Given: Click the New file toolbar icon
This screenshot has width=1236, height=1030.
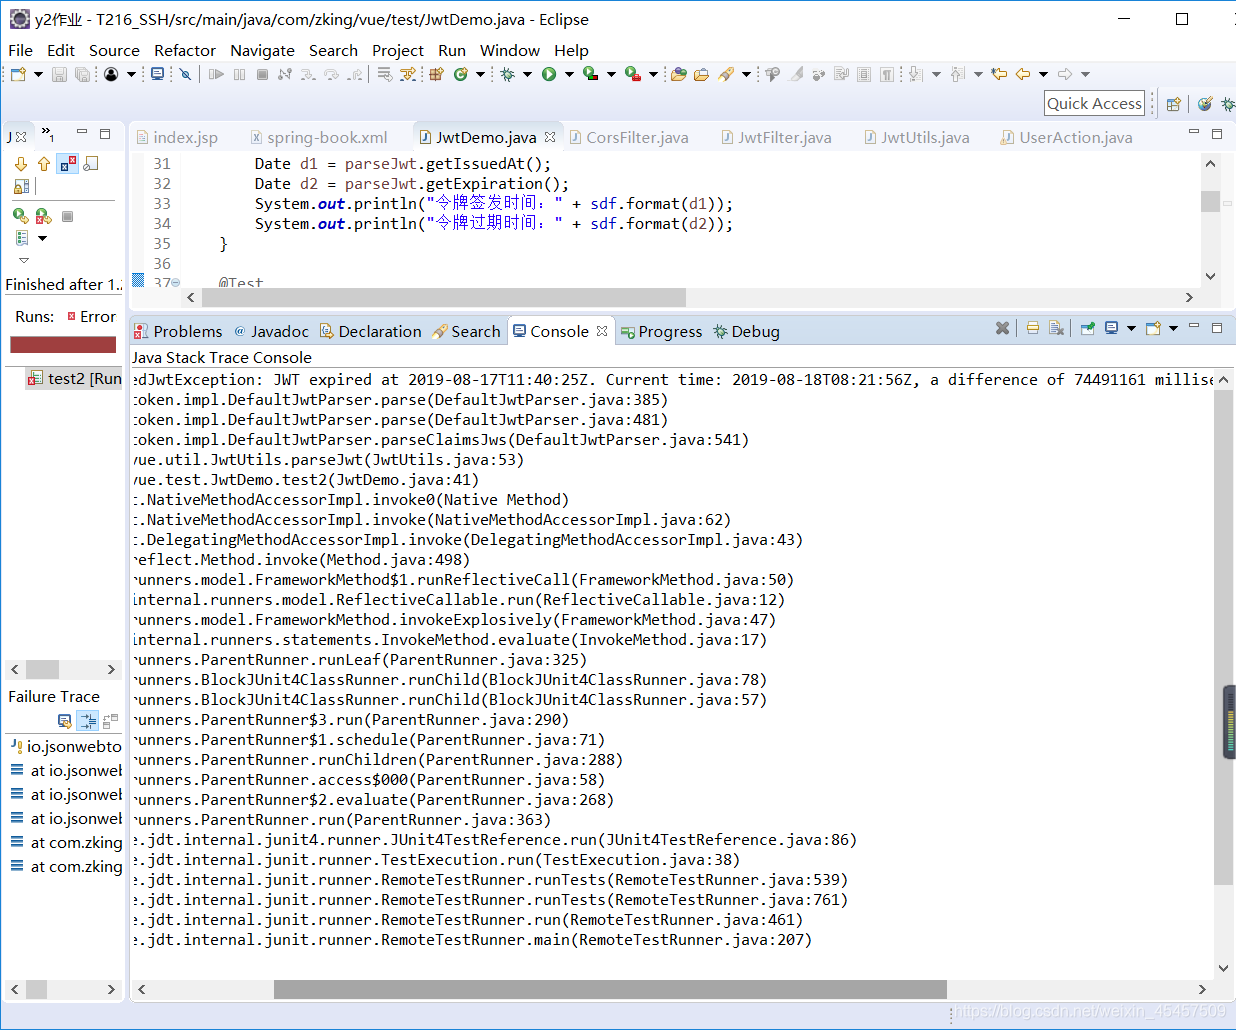Looking at the screenshot, I should pyautogui.click(x=18, y=74).
